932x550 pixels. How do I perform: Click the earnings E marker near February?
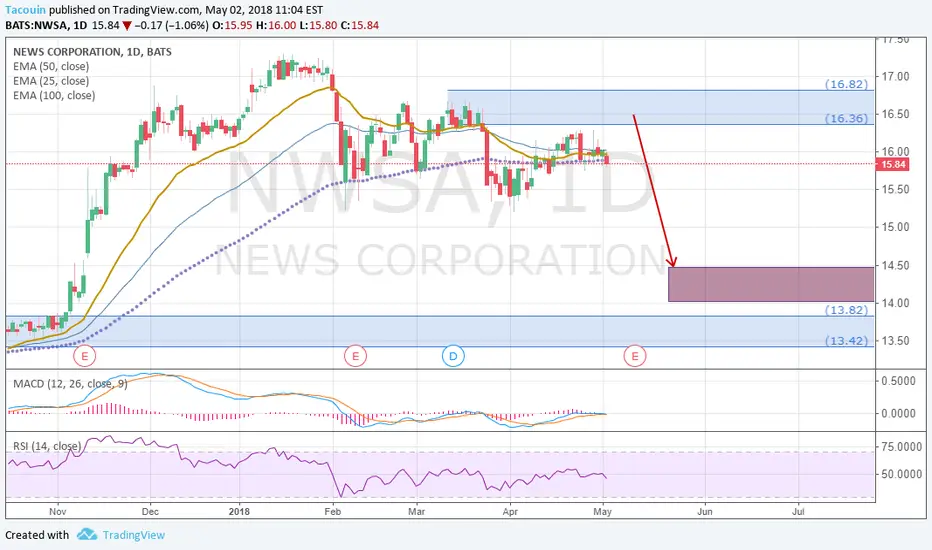pos(355,356)
